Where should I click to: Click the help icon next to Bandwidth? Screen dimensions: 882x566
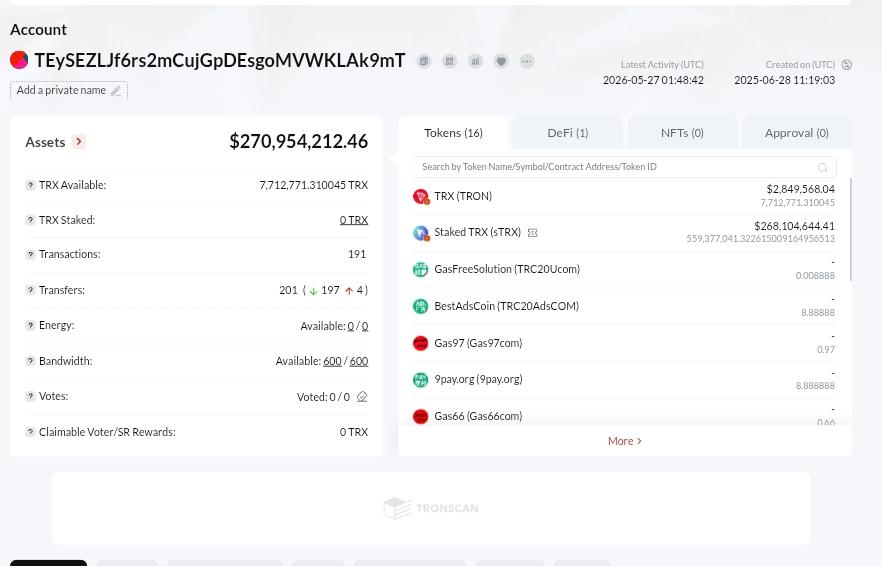click(30, 361)
